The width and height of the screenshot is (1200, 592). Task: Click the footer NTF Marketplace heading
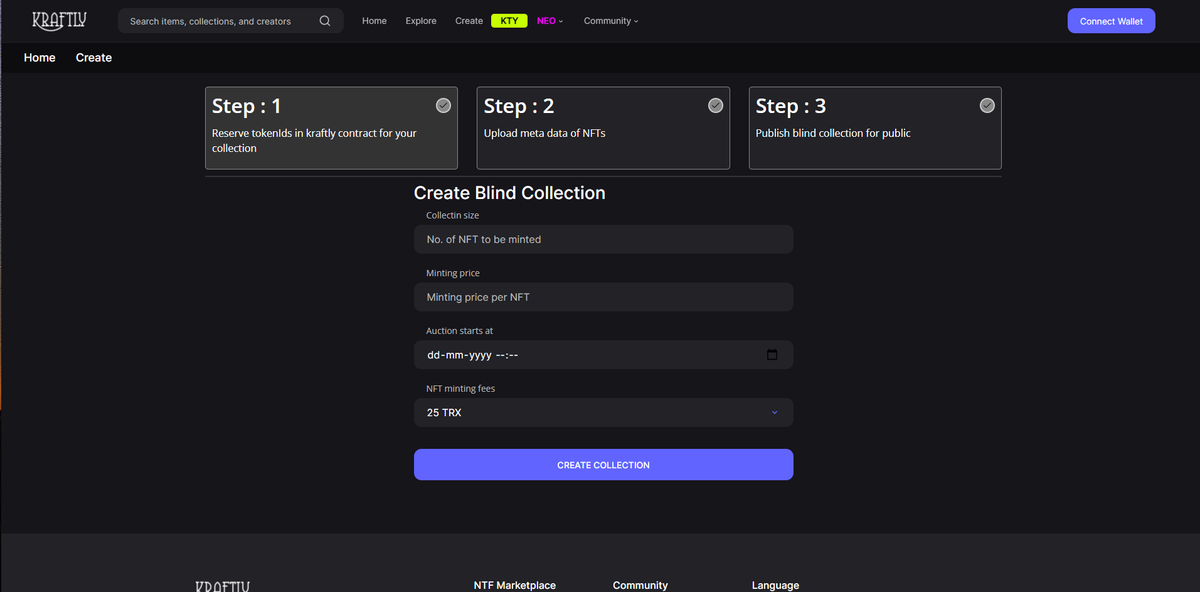tap(514, 585)
